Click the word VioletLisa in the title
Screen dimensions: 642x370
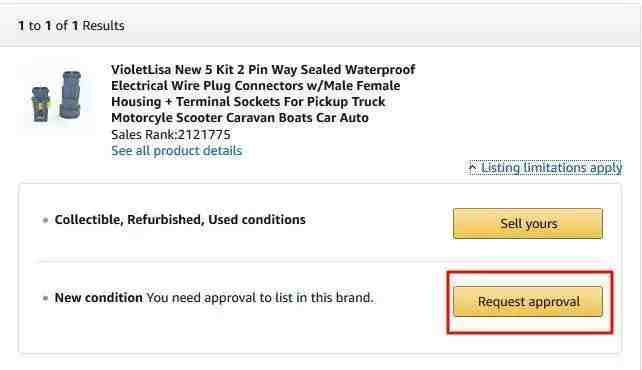tap(141, 70)
